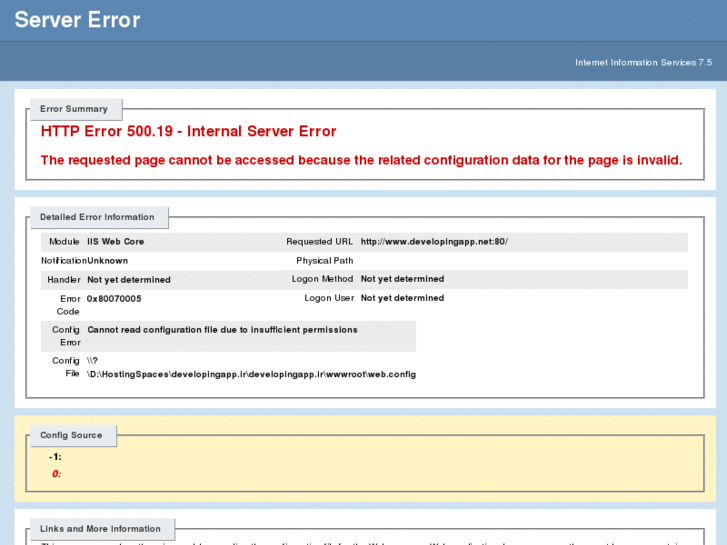This screenshot has width=727, height=545.
Task: Click the Physical Path label
Action: 325,261
